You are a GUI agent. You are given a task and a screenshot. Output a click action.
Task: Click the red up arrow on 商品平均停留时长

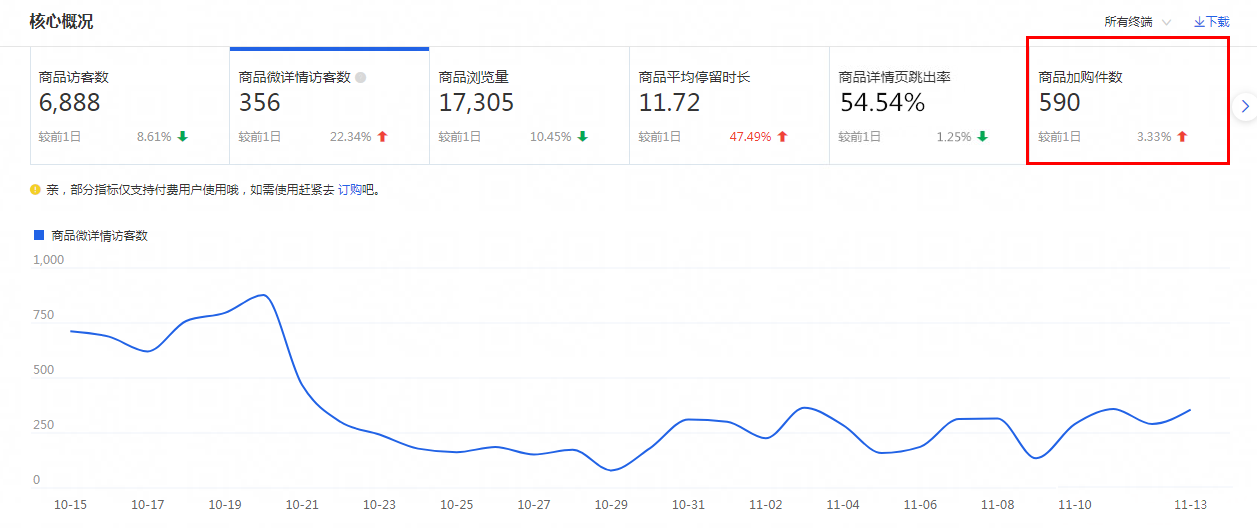(782, 137)
